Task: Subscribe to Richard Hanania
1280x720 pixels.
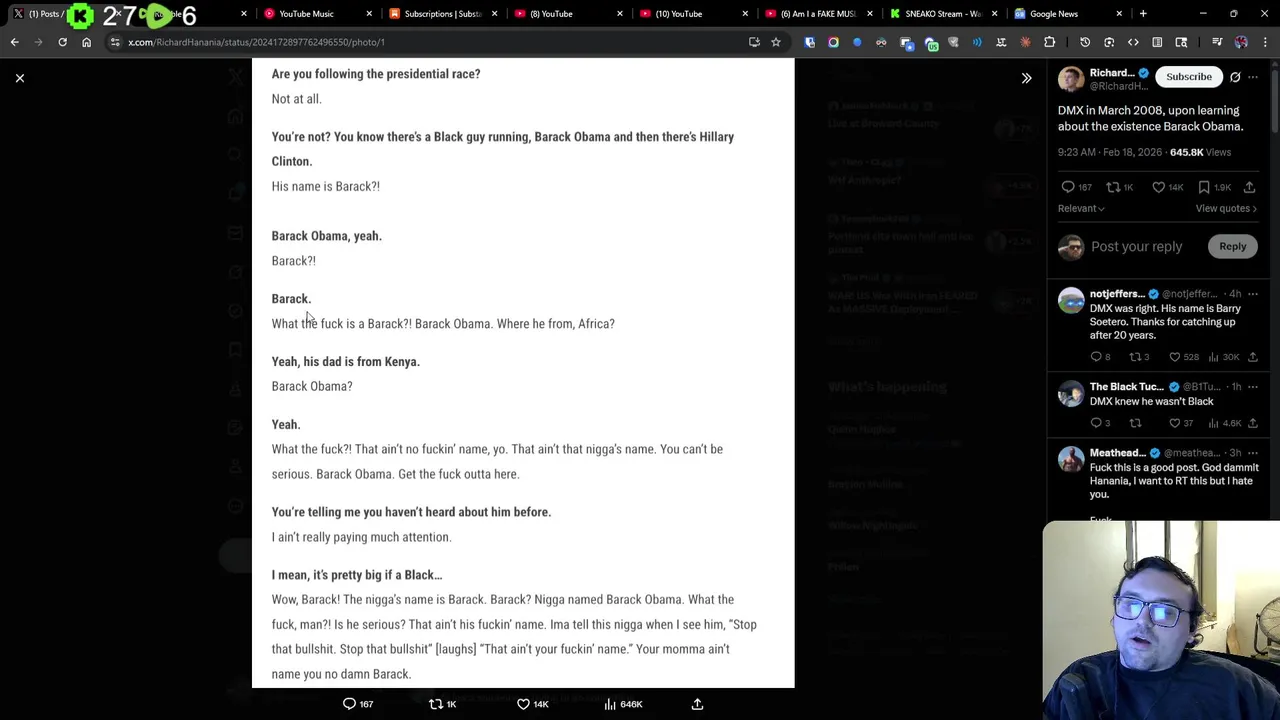Action: point(1188,77)
